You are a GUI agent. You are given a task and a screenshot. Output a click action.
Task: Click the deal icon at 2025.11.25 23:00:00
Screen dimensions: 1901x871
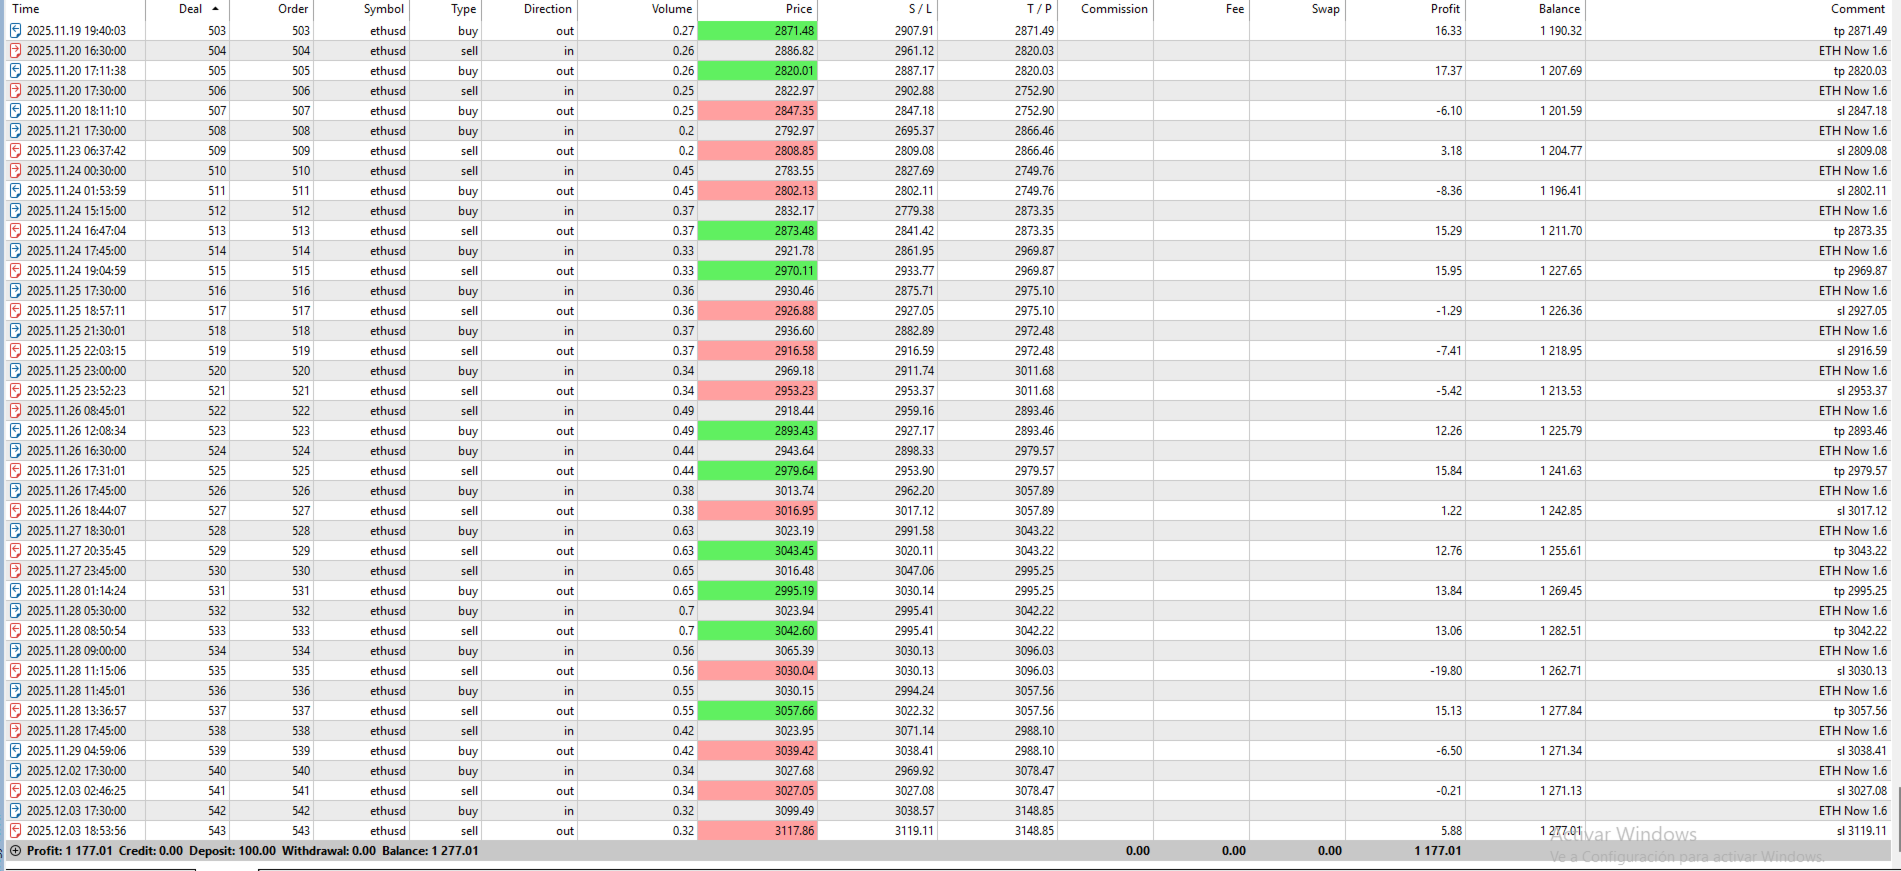point(15,371)
